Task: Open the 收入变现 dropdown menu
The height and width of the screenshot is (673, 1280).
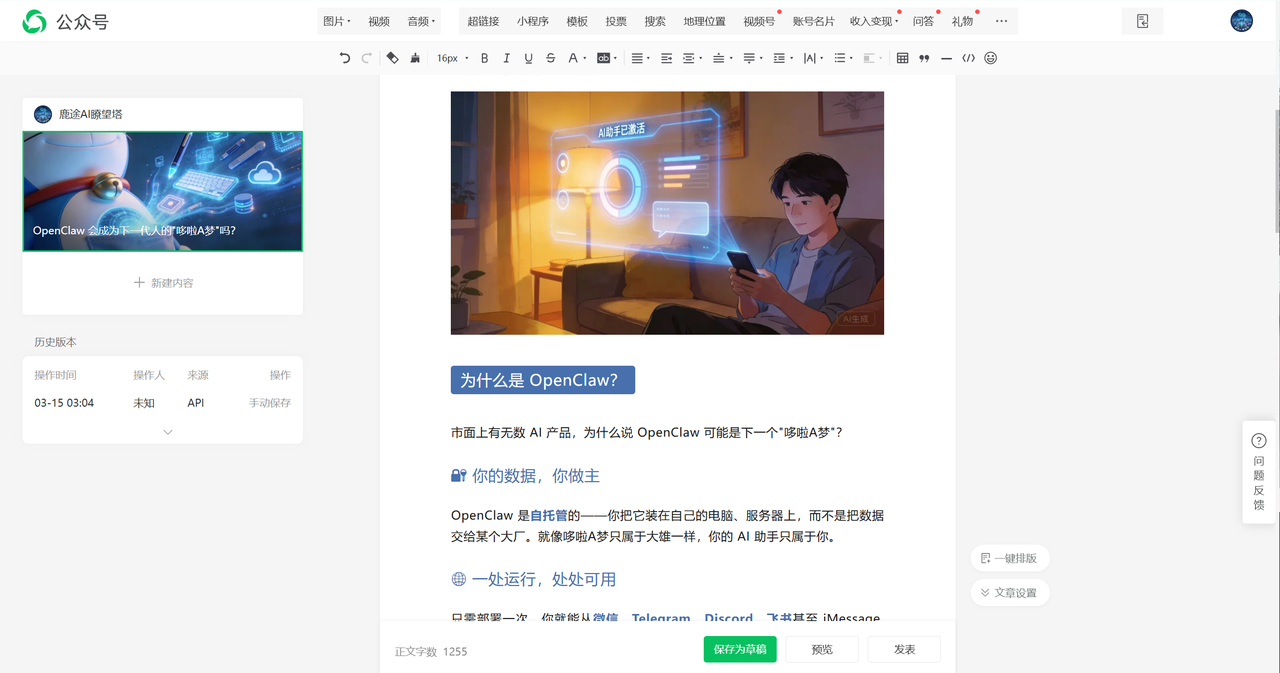Action: click(x=874, y=21)
